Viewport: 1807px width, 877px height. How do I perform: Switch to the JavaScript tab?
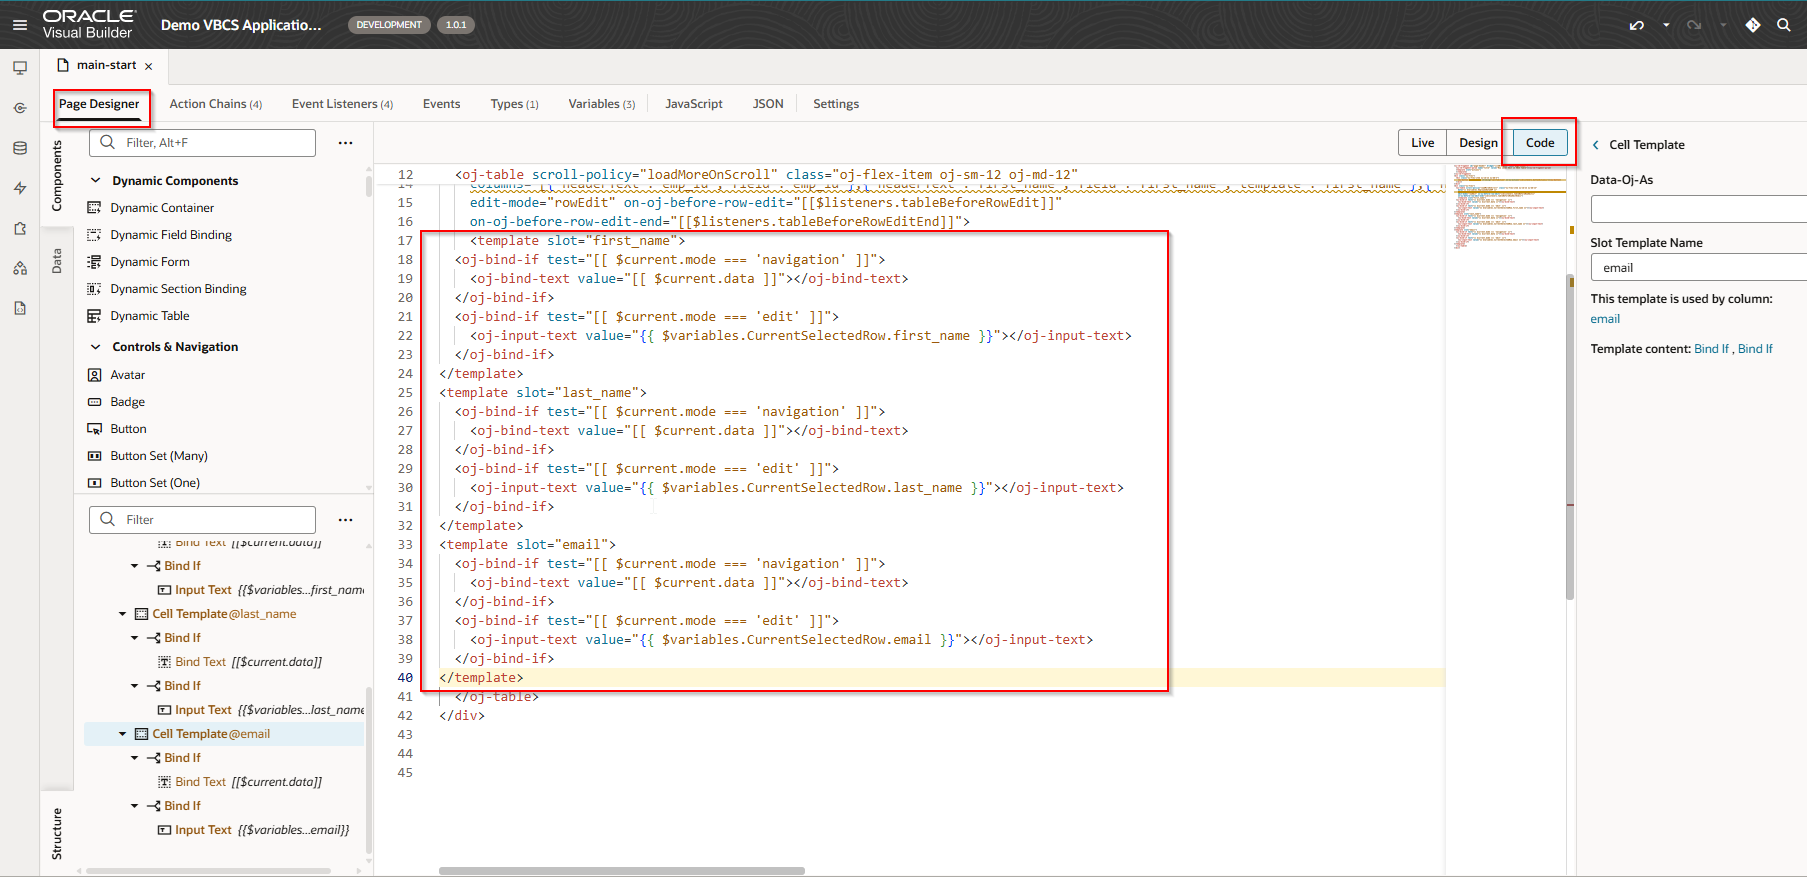point(693,104)
